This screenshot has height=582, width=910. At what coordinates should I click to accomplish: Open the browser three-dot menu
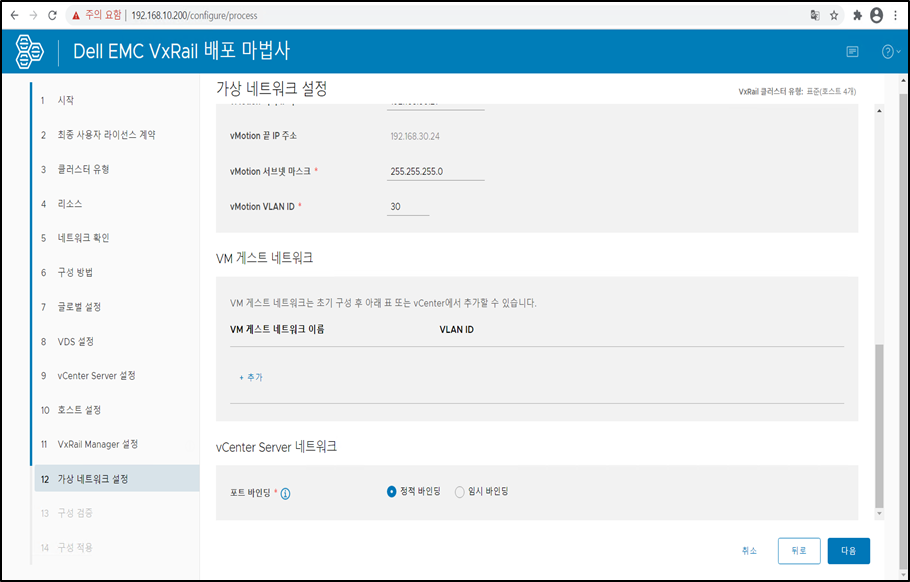tap(896, 16)
